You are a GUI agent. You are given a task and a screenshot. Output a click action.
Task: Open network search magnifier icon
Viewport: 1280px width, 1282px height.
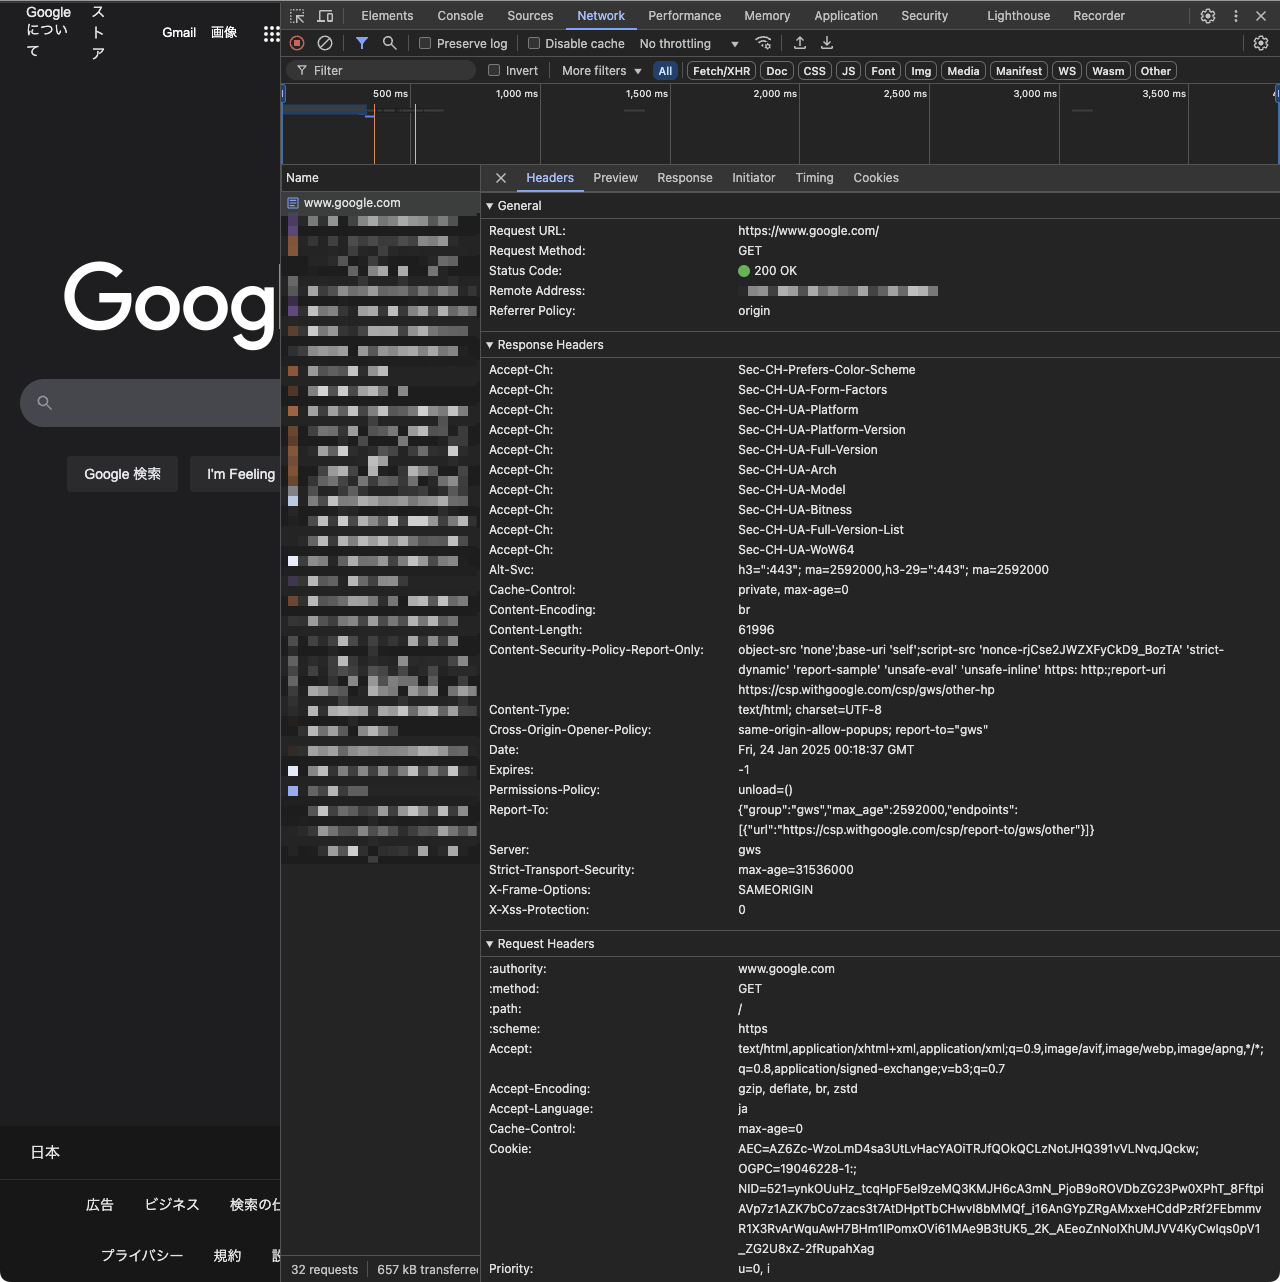(390, 43)
